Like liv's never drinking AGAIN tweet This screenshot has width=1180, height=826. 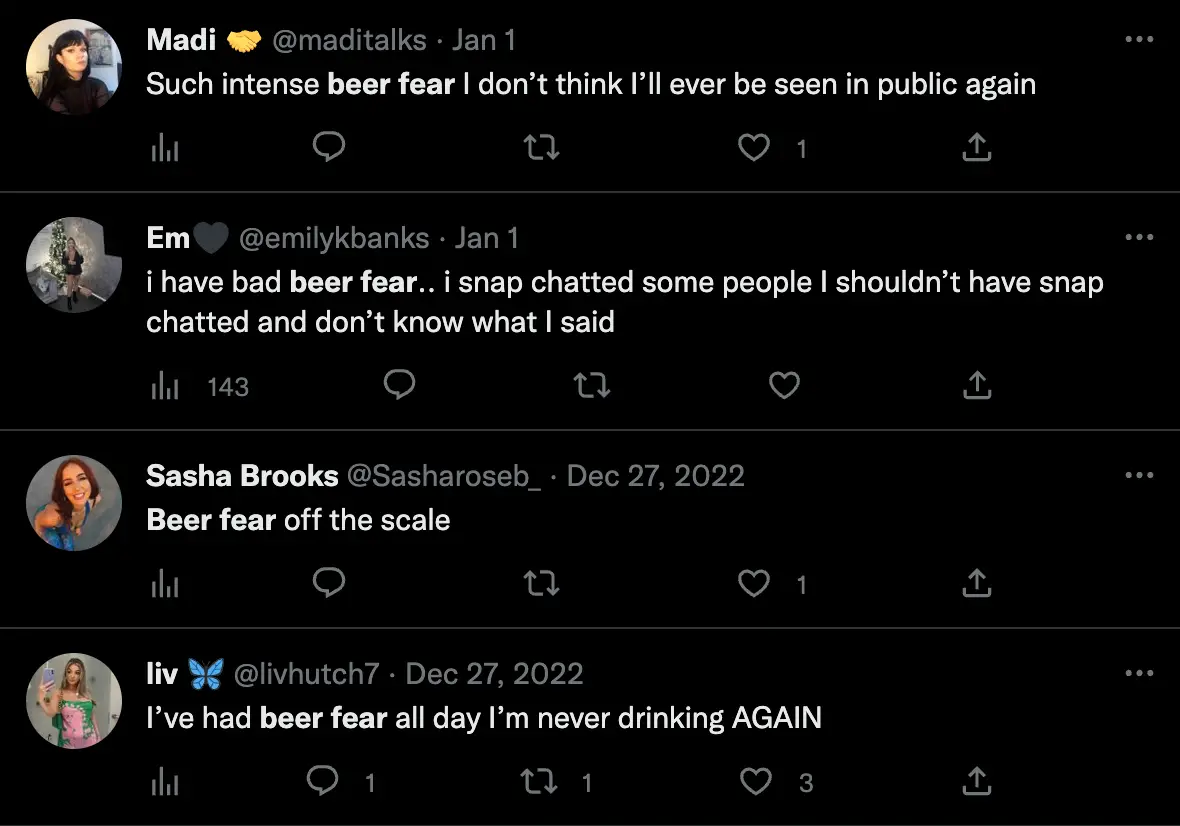click(x=756, y=781)
